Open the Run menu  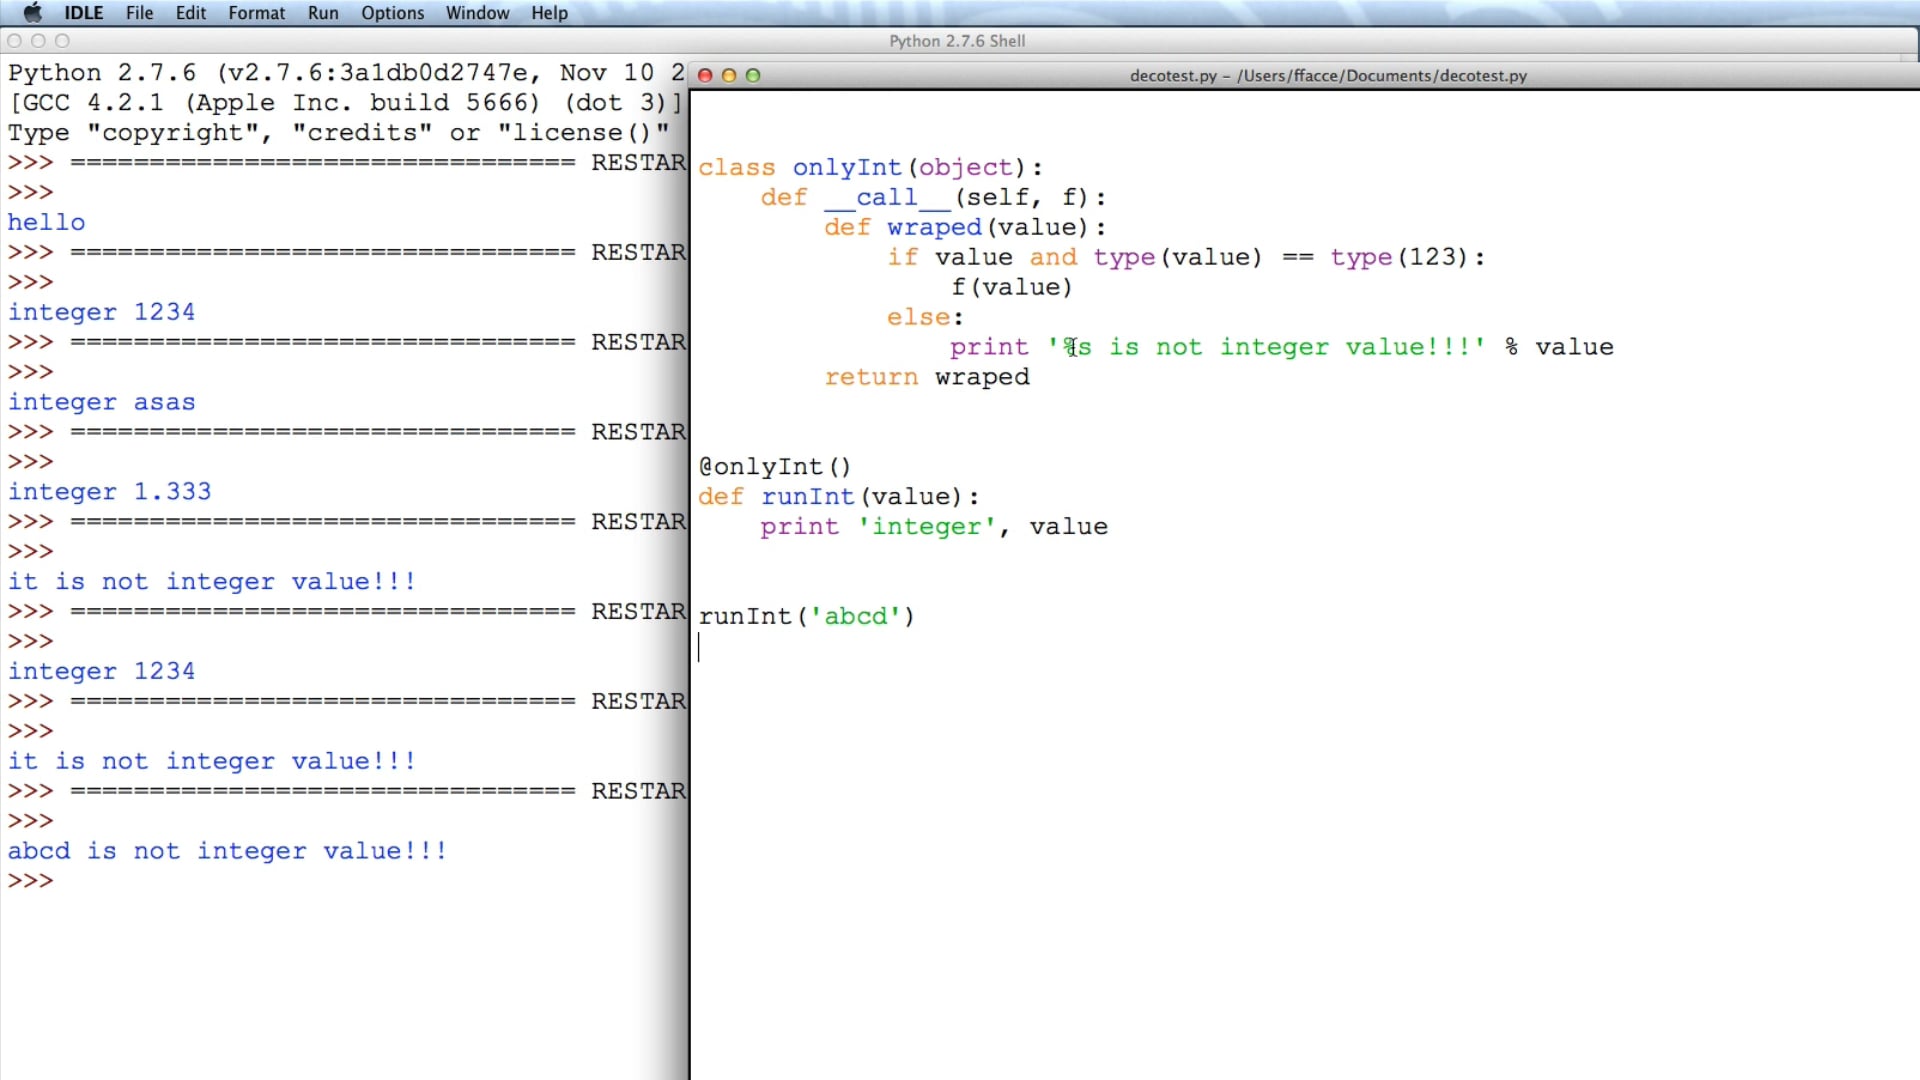[x=323, y=13]
